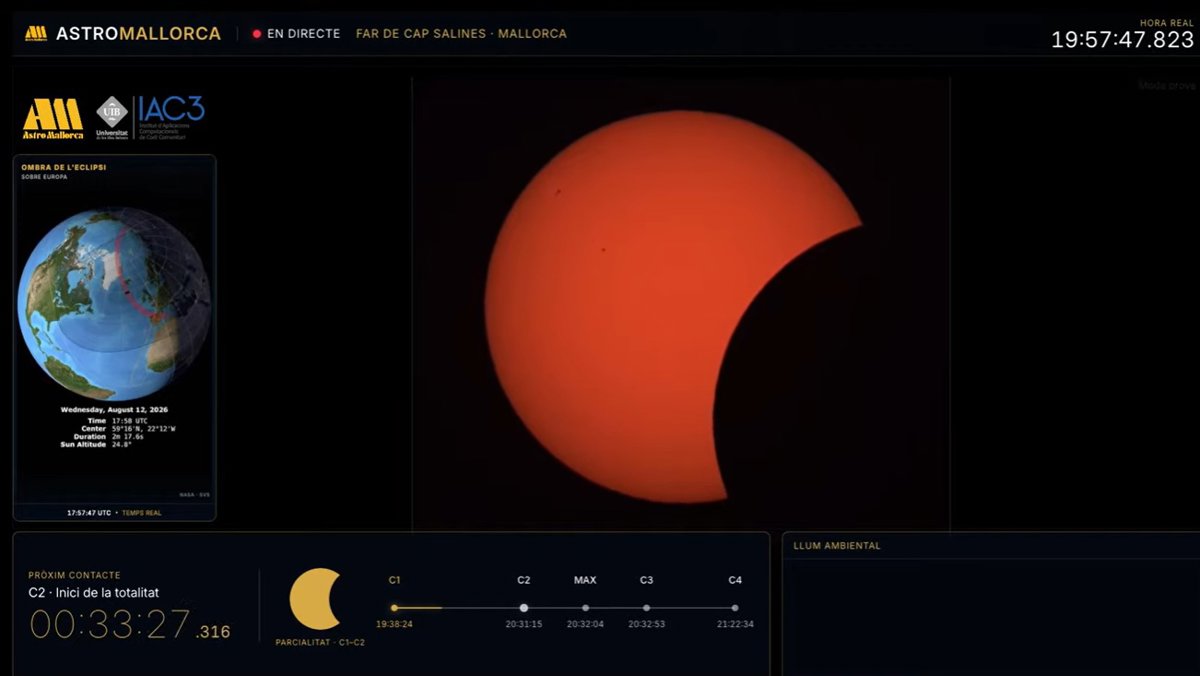Click the C3 time 20:32:53
This screenshot has height=676, width=1200.
click(x=646, y=624)
